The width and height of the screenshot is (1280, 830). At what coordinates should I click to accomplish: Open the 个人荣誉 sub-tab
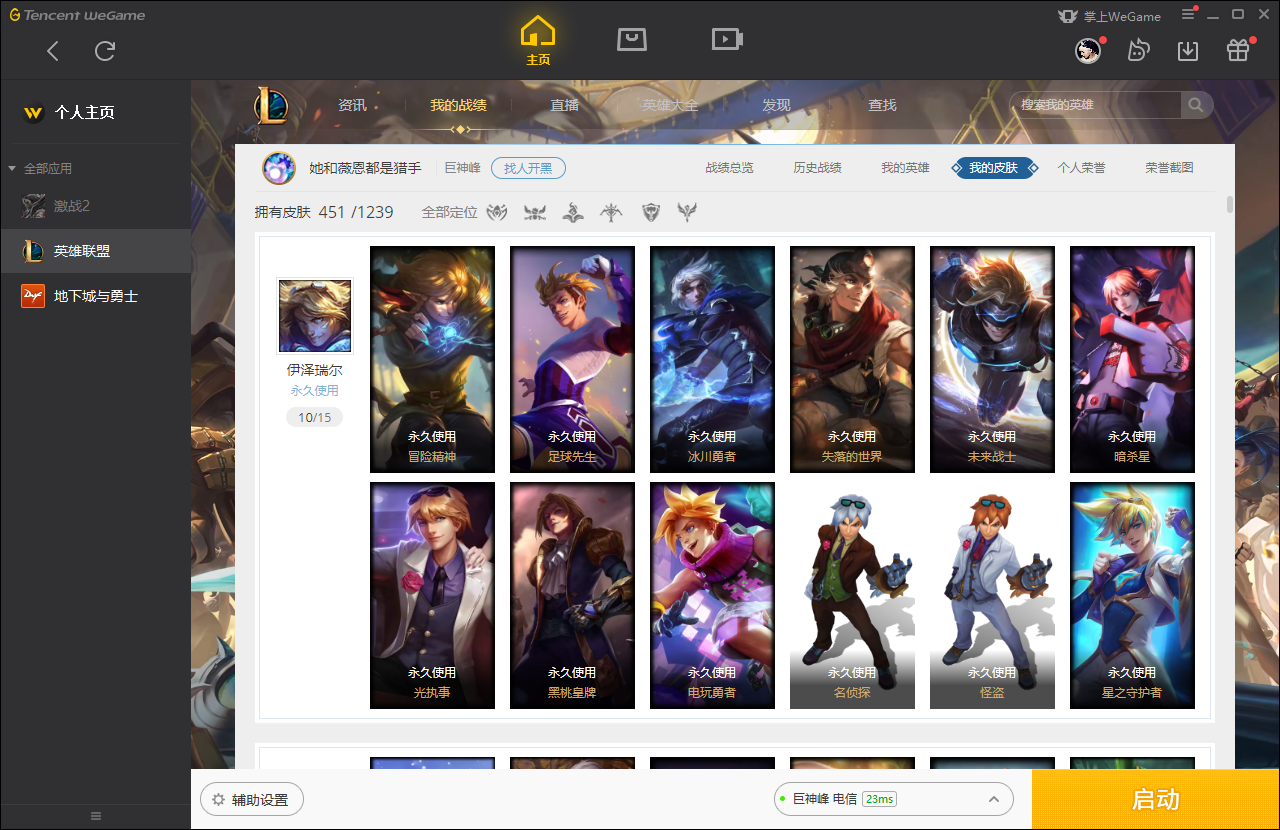coord(1082,168)
